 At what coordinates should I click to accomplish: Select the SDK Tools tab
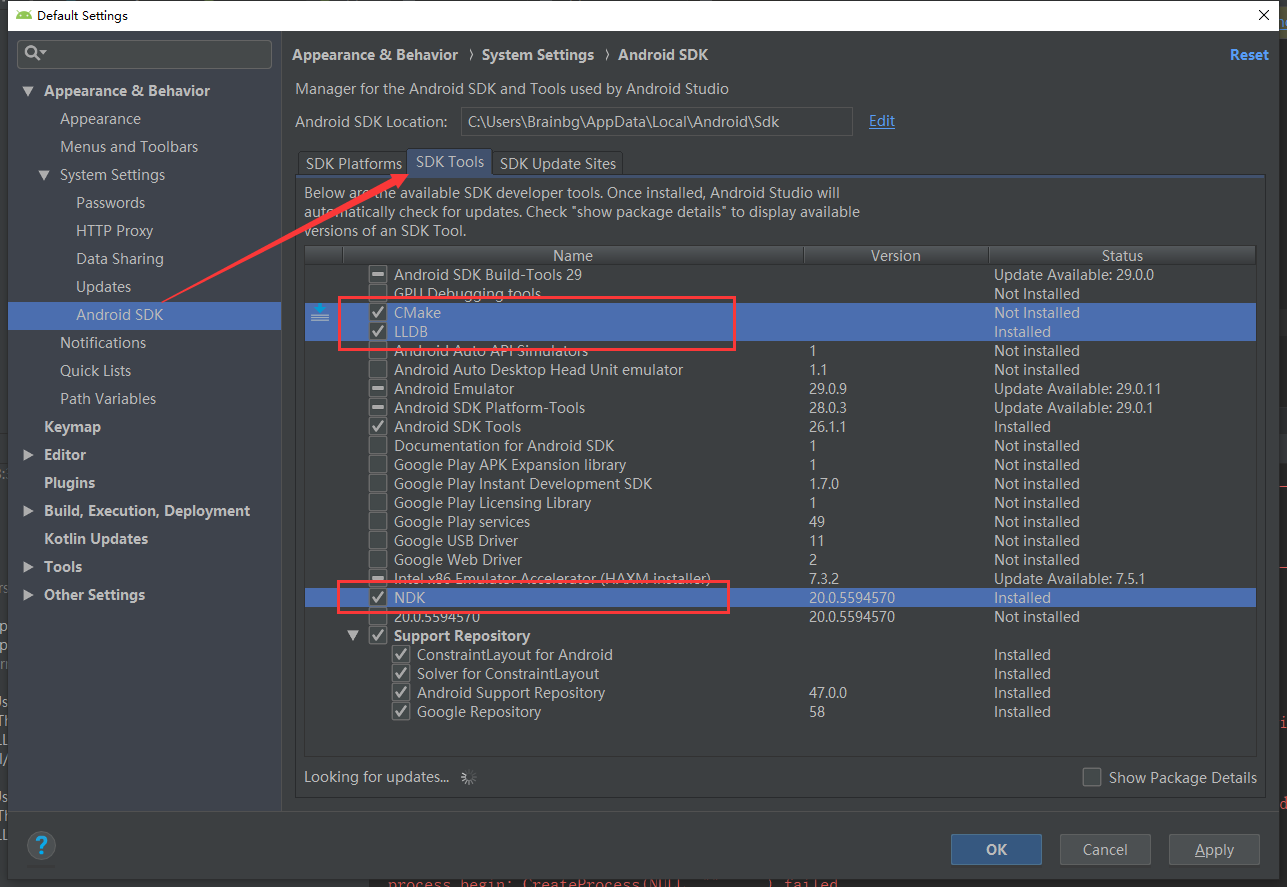point(450,162)
